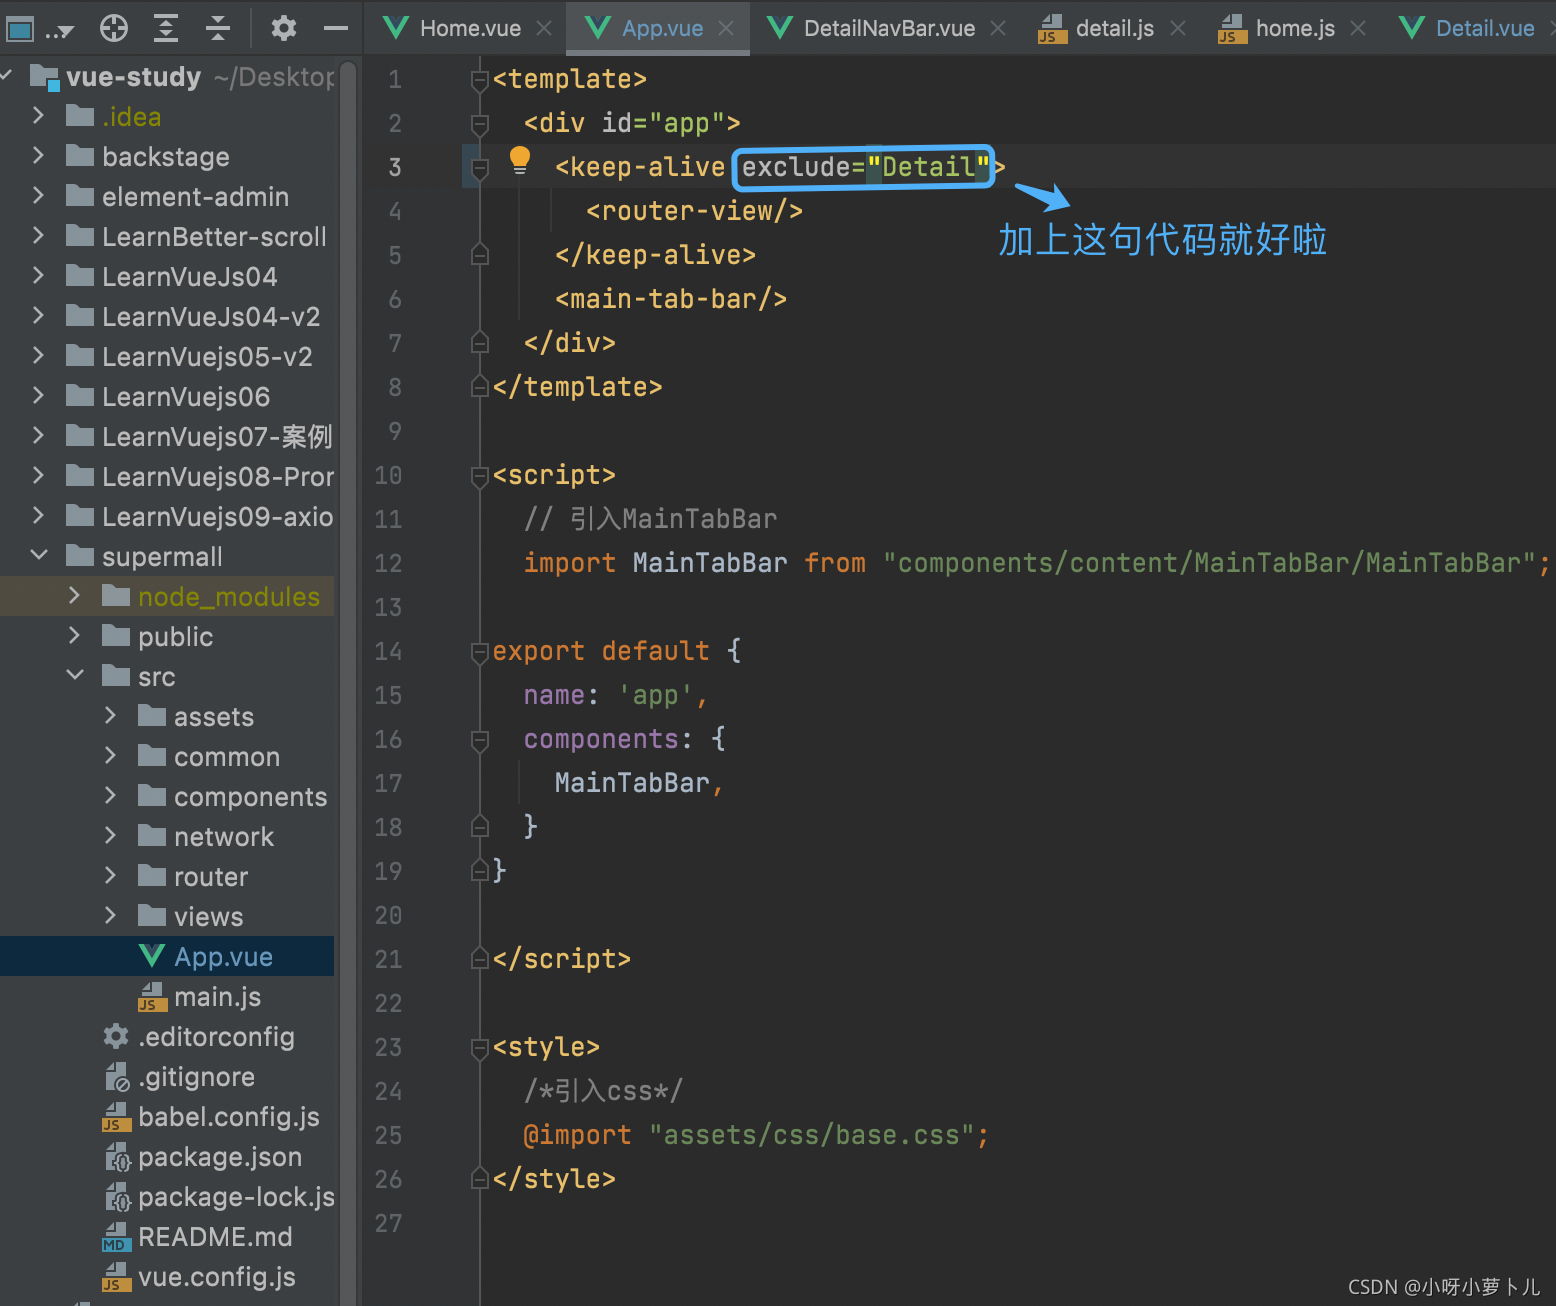This screenshot has width=1556, height=1306.
Task: Select the LearnVueJs04-v2 folder
Action: (x=167, y=316)
